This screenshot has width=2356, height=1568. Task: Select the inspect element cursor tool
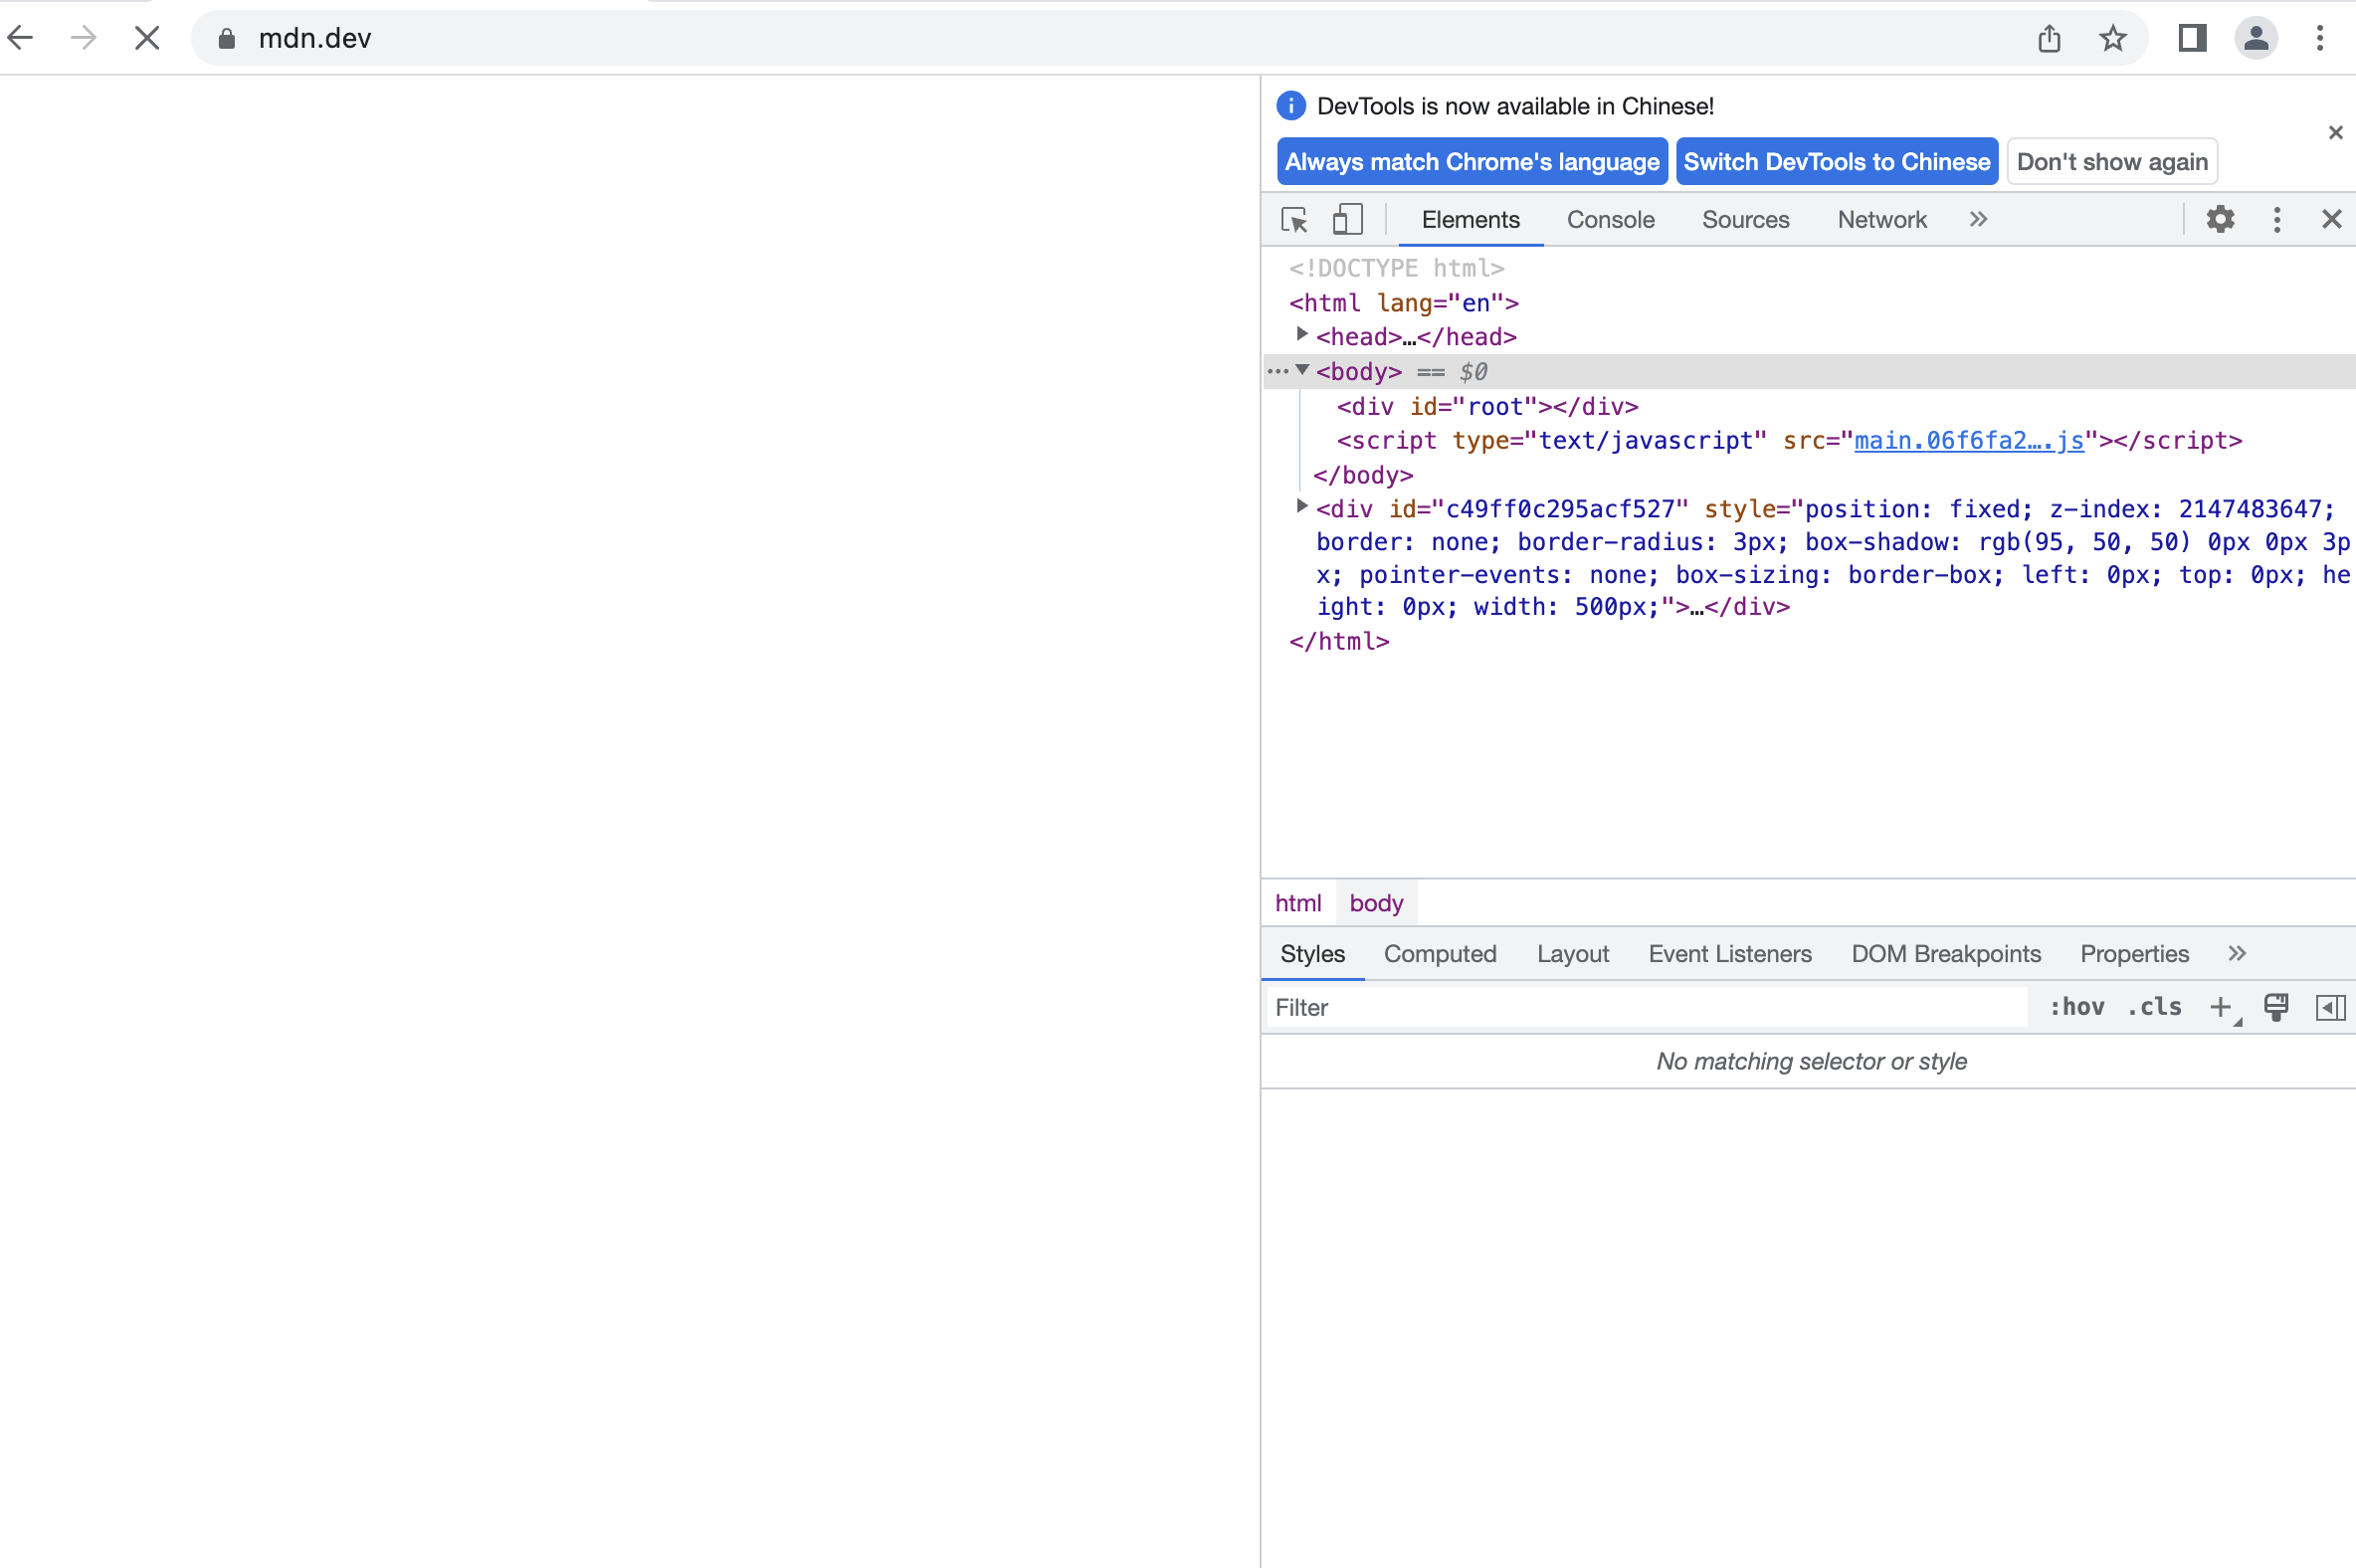point(1295,219)
